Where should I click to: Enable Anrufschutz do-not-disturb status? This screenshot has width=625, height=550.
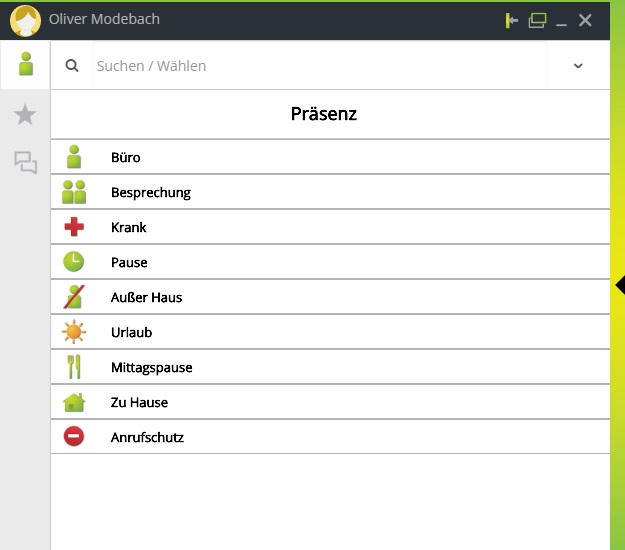tap(147, 437)
